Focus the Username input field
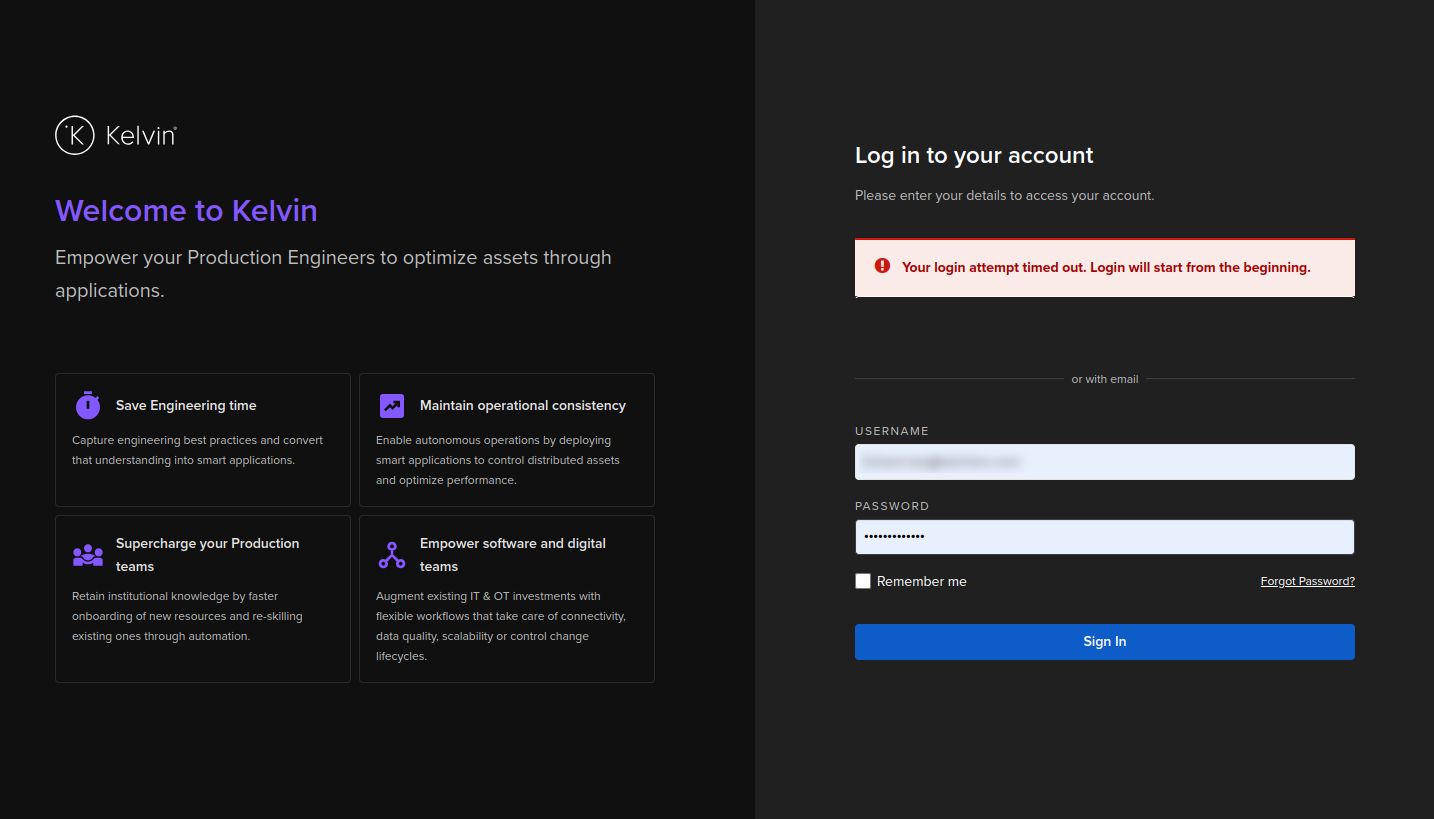This screenshot has width=1434, height=819. 1104,462
